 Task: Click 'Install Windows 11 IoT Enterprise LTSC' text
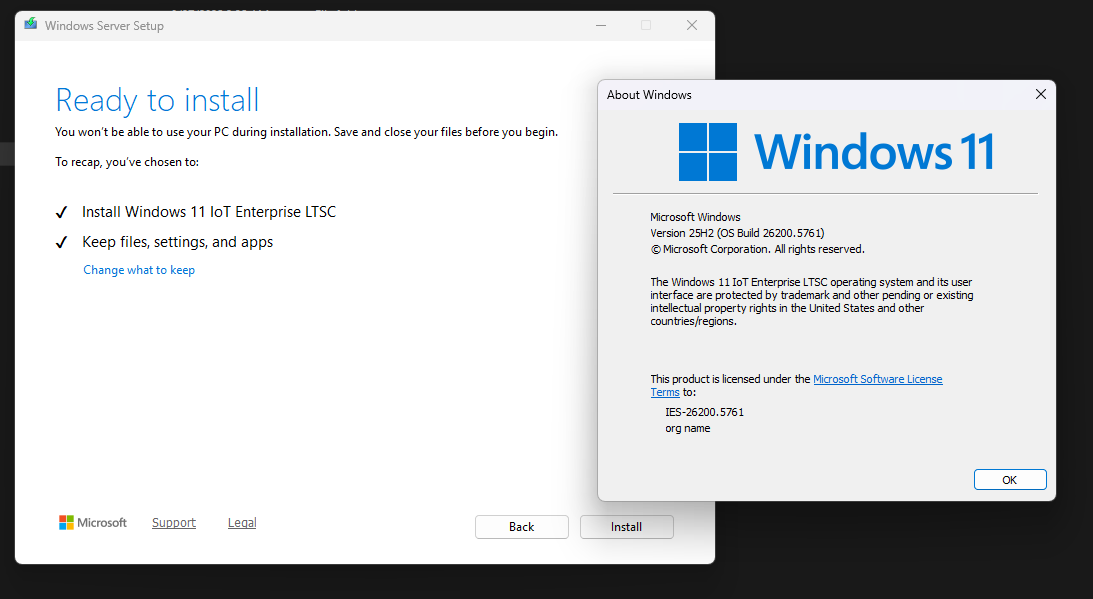coord(209,211)
